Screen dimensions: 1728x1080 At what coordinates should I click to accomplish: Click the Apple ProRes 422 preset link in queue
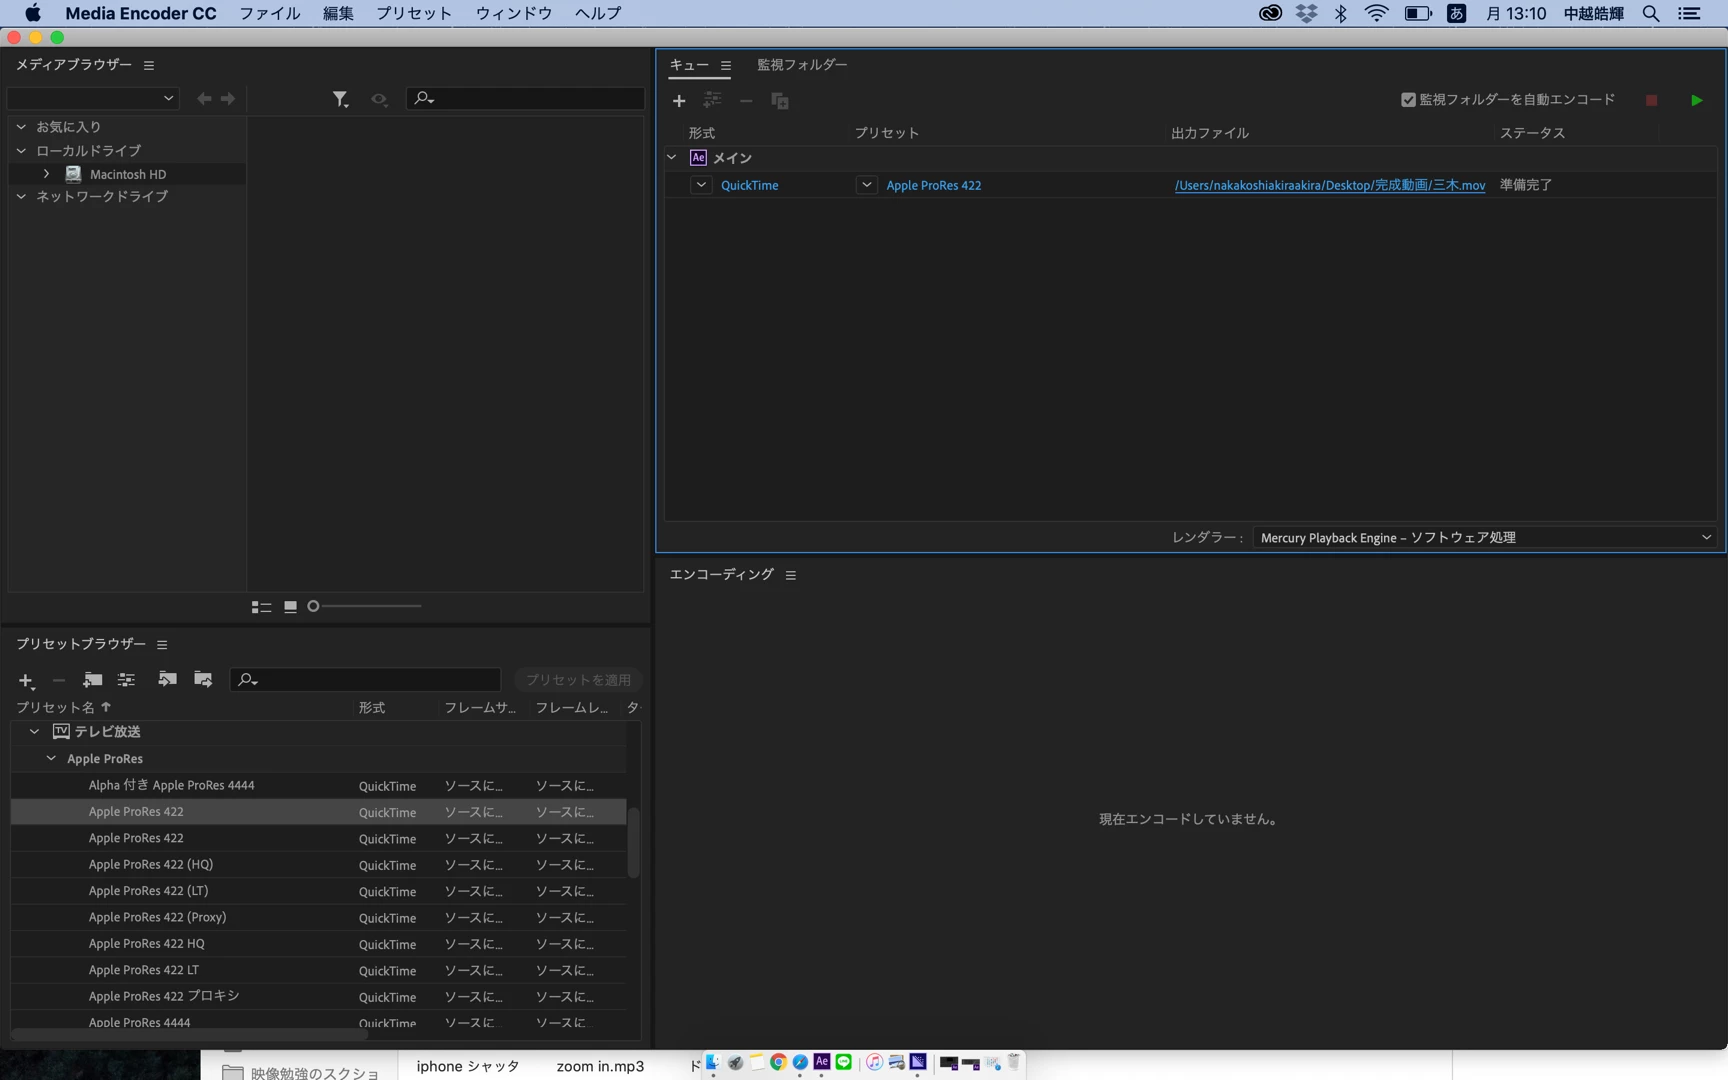(x=934, y=186)
